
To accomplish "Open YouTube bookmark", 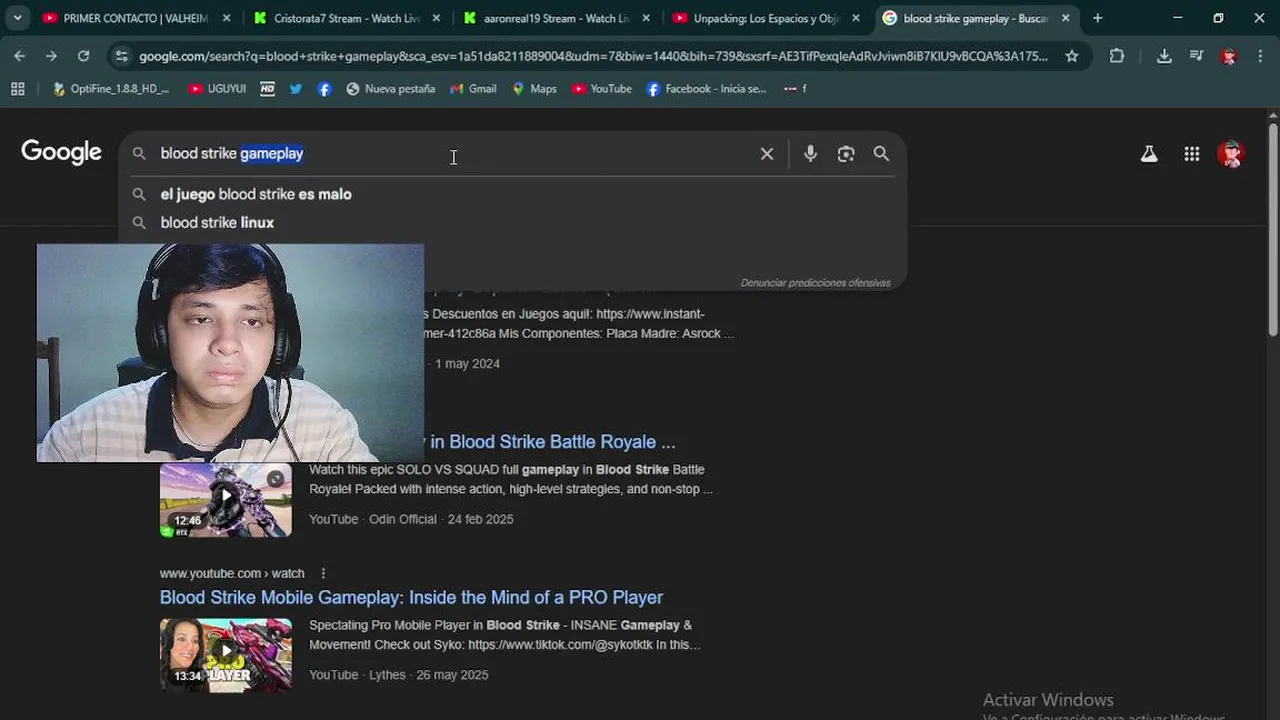I will [602, 89].
